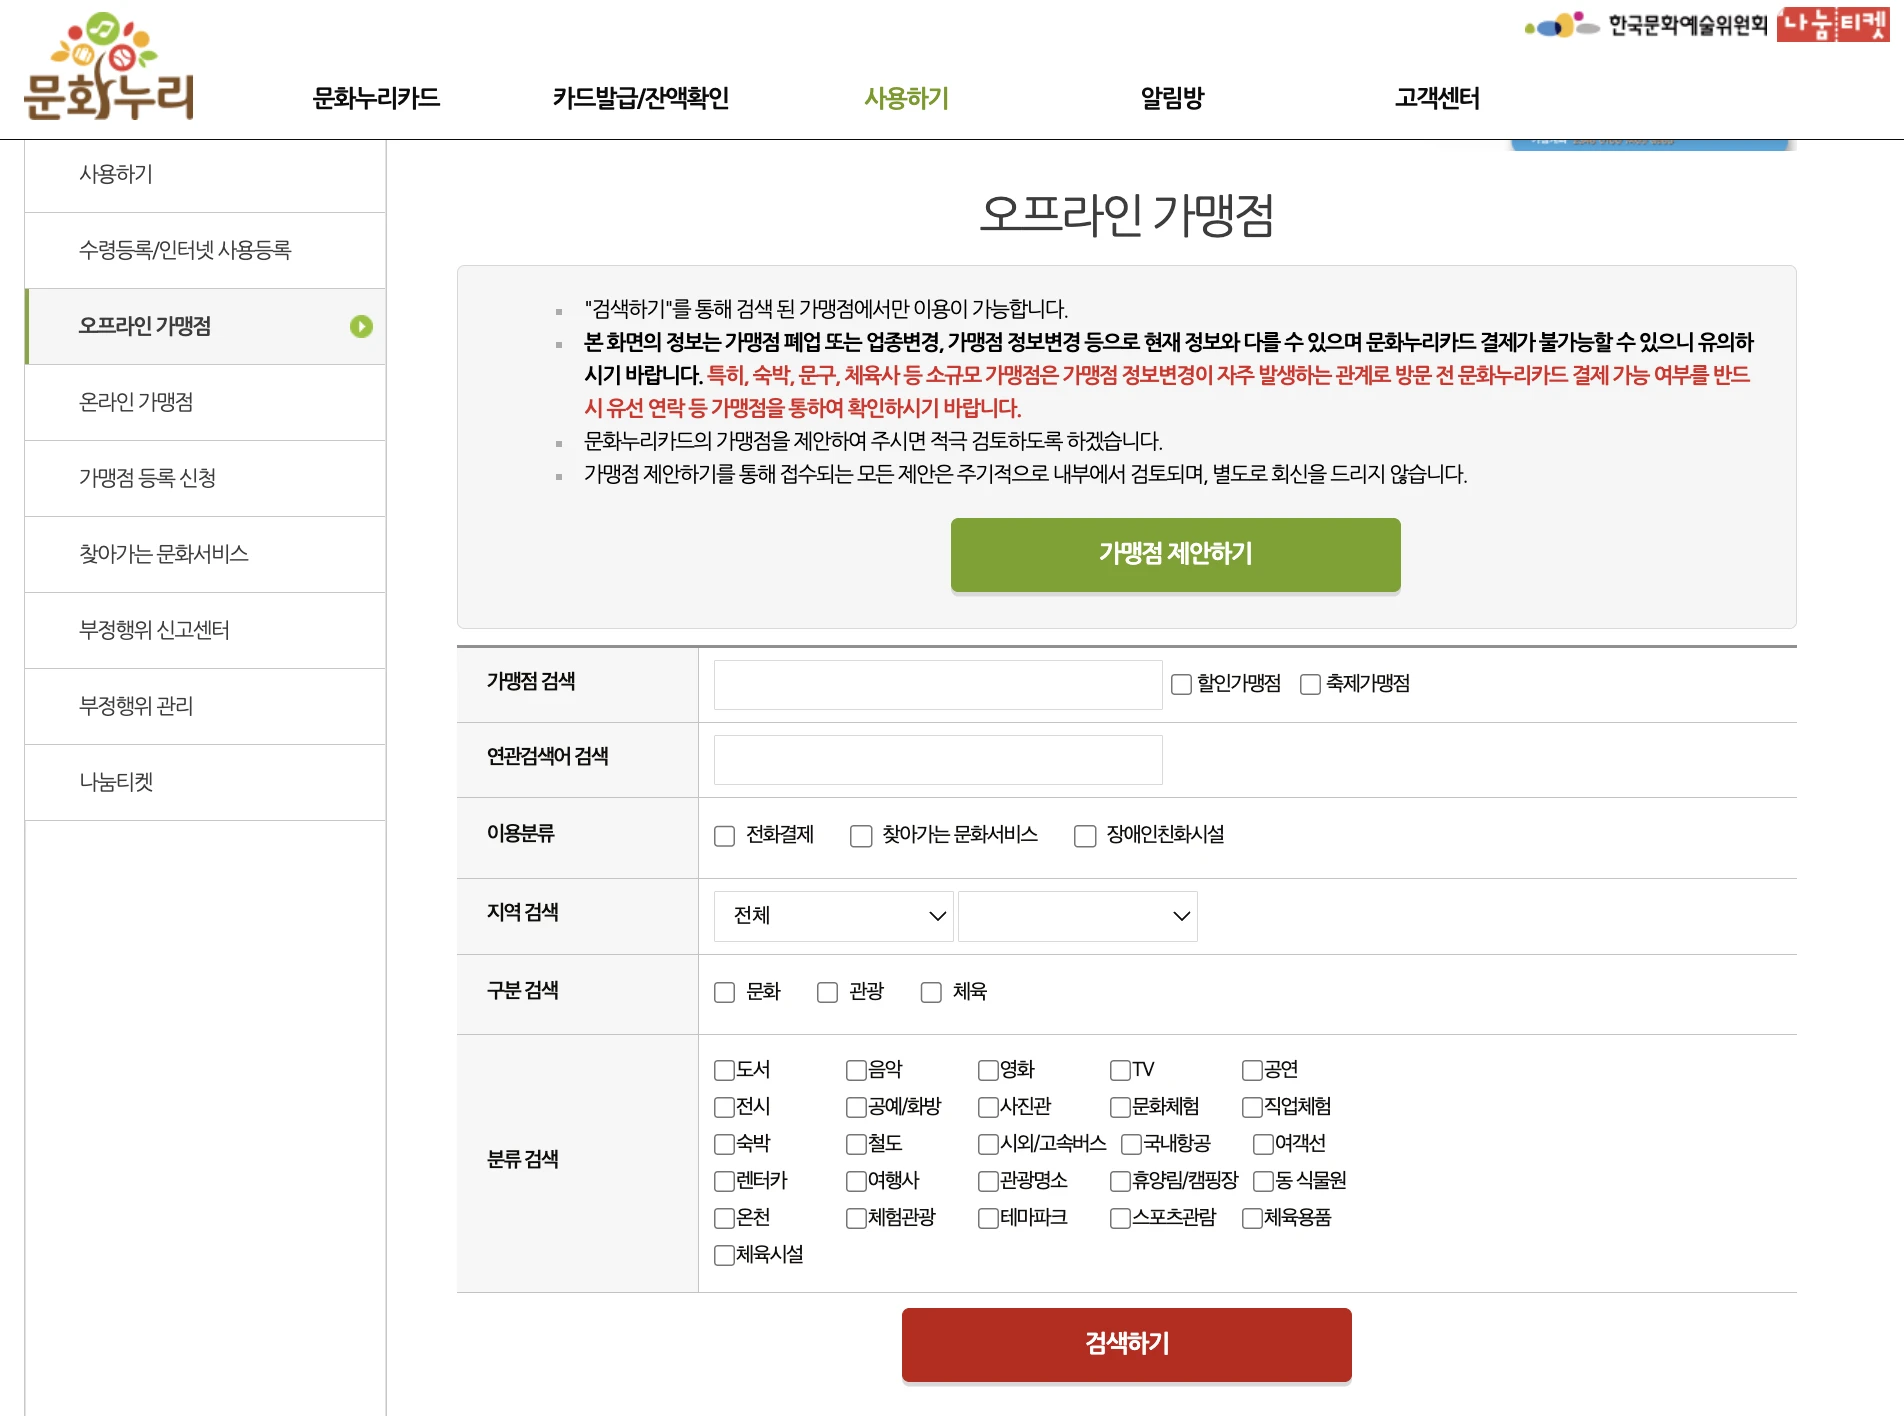This screenshot has width=1904, height=1416.
Task: Click the 한국문화예술위원회 logo
Action: pos(1646,25)
